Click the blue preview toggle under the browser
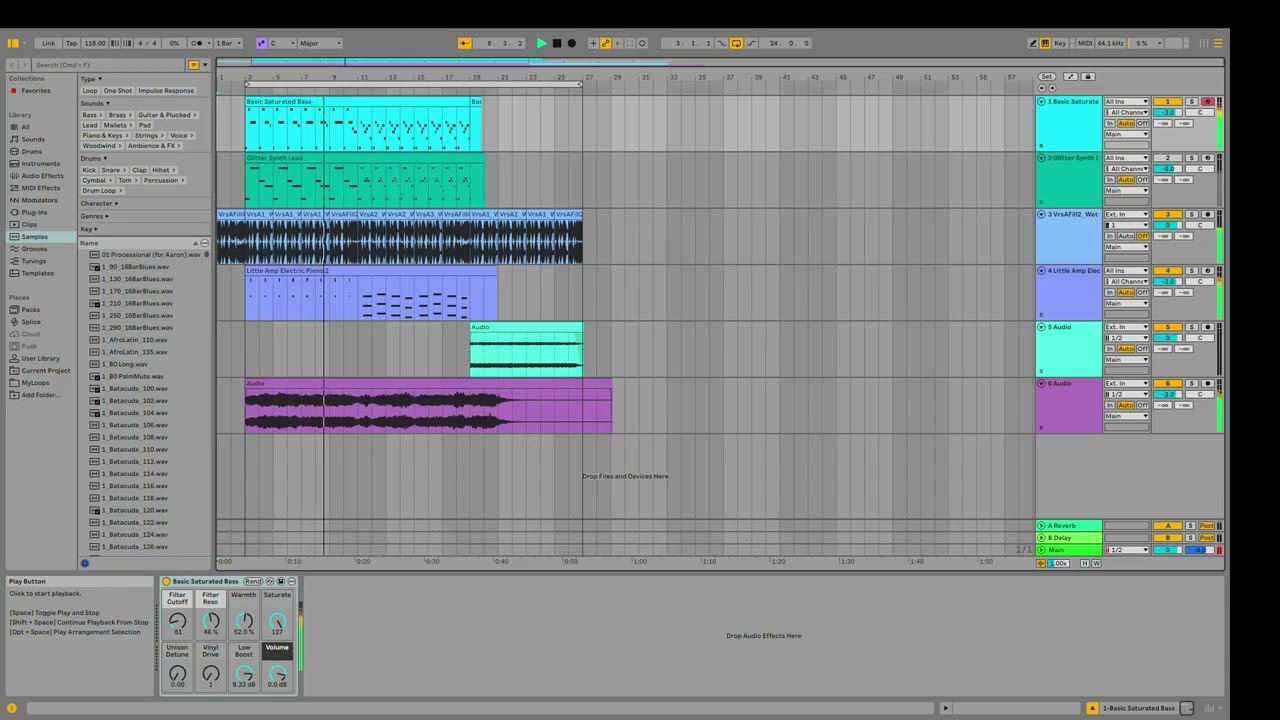1280x720 pixels. coord(85,563)
